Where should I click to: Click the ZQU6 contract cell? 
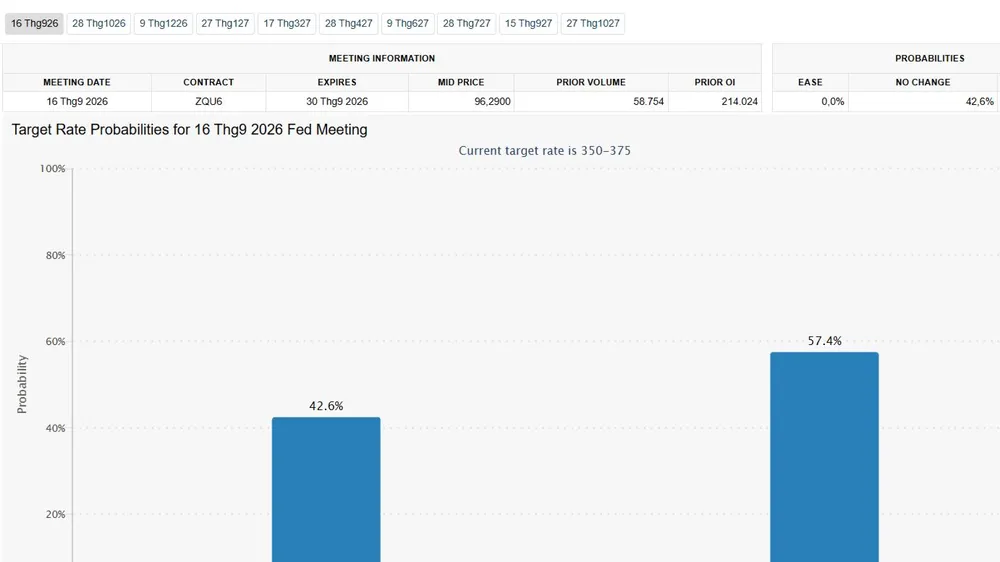tap(209, 101)
